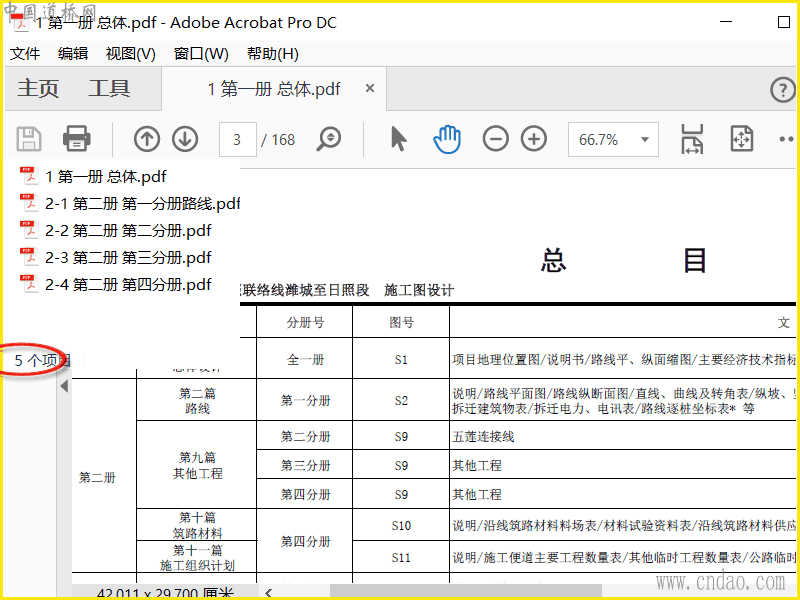
Task: Switch to the 主页 tab
Action: pos(38,88)
